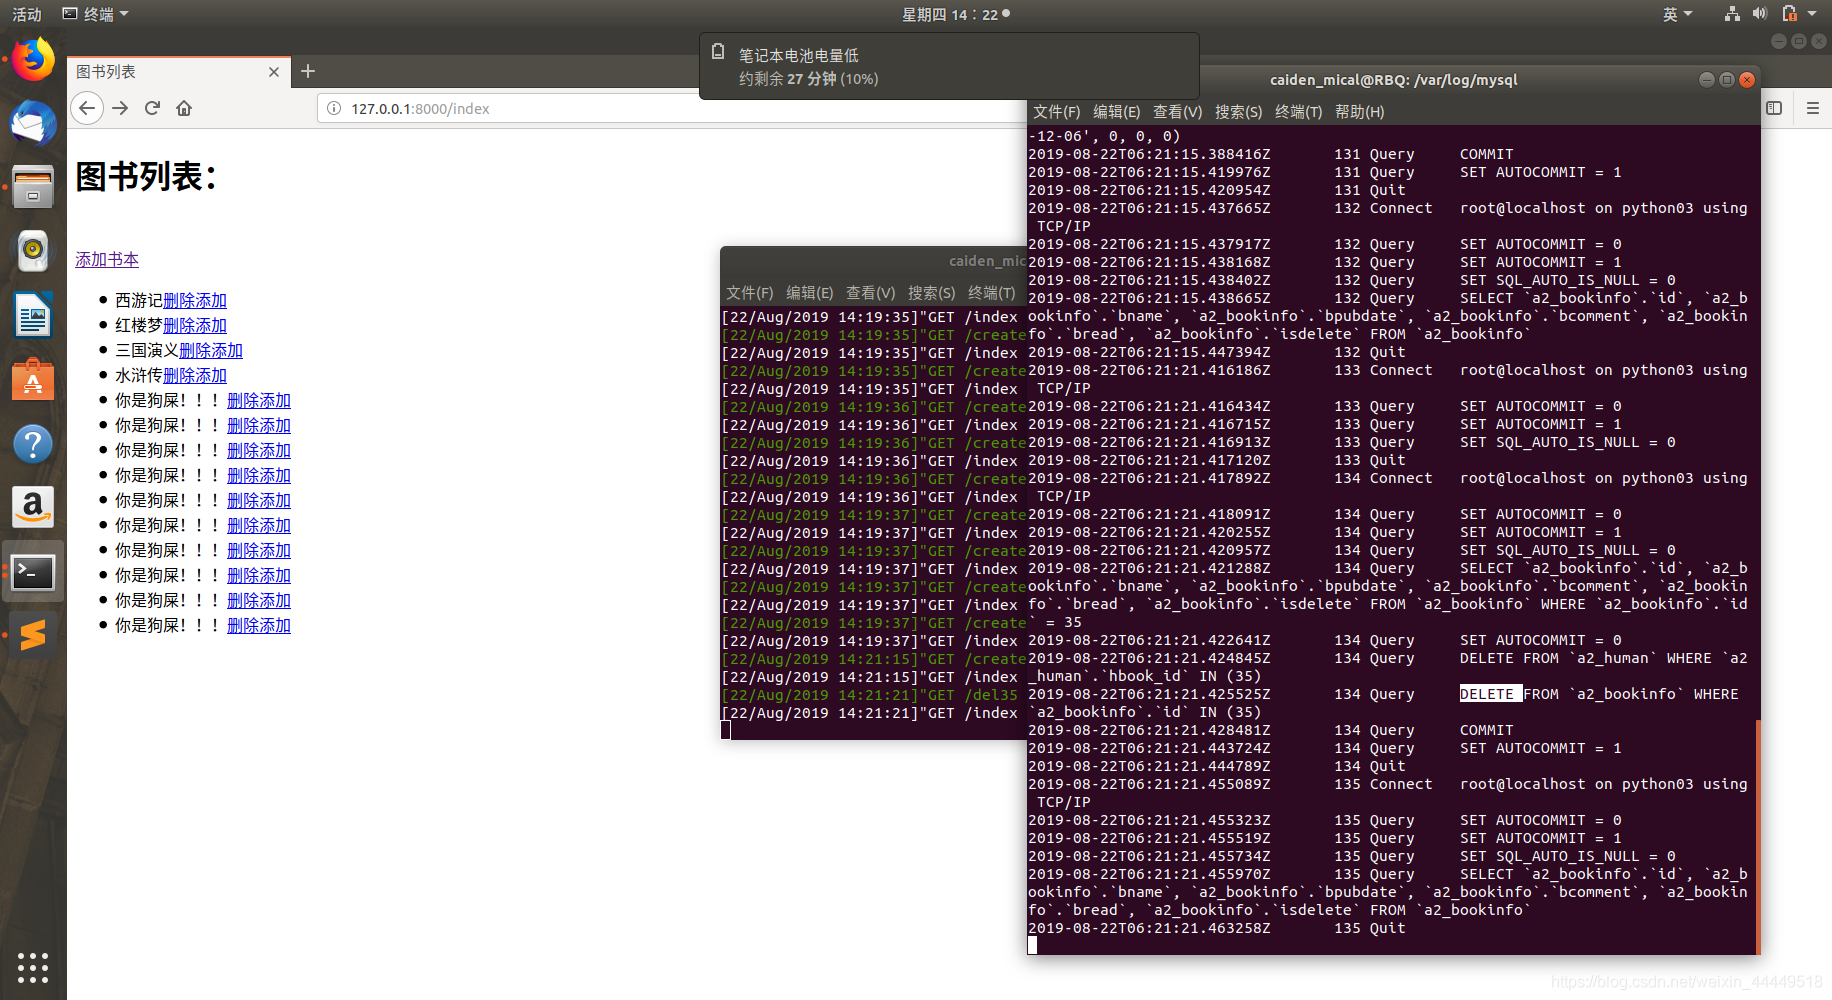The width and height of the screenshot is (1832, 1000).
Task: Open 文件(F) menu in back terminal
Action: [x=749, y=293]
